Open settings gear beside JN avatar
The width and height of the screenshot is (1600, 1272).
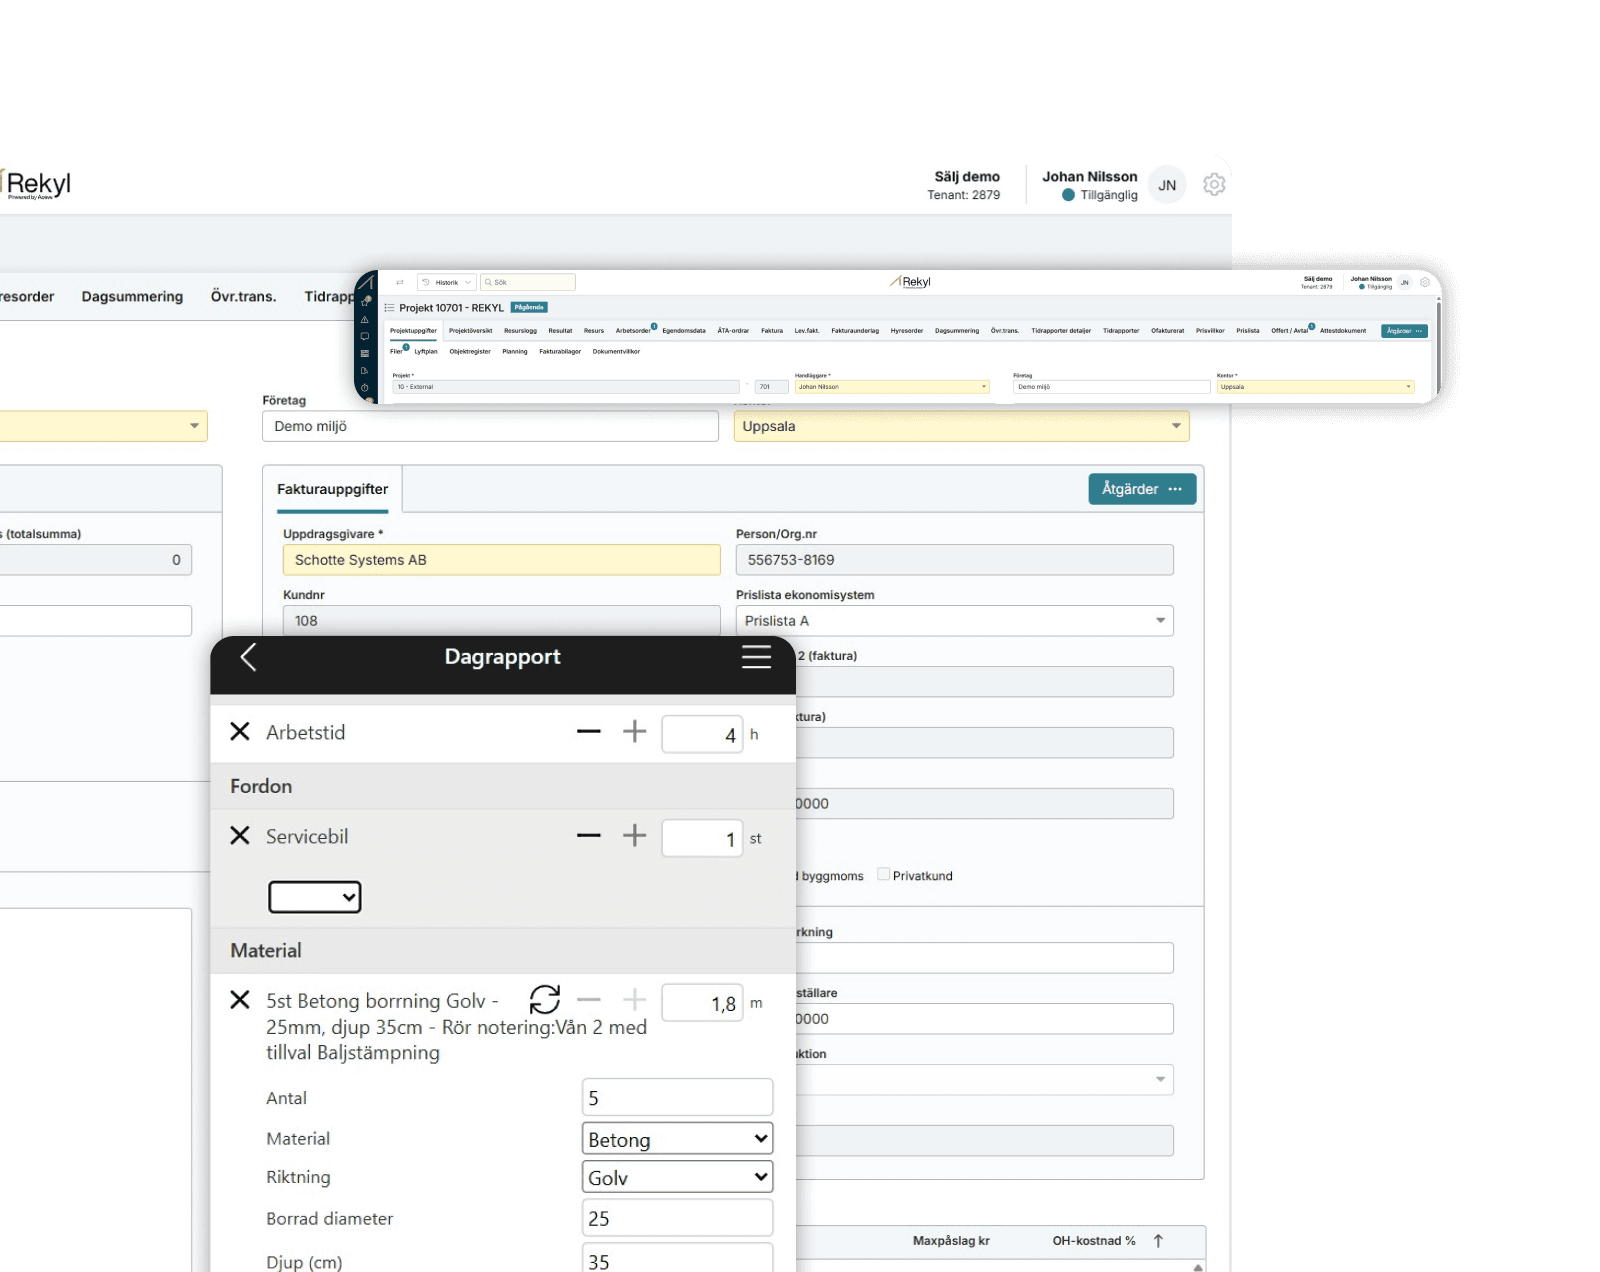[x=1214, y=185]
